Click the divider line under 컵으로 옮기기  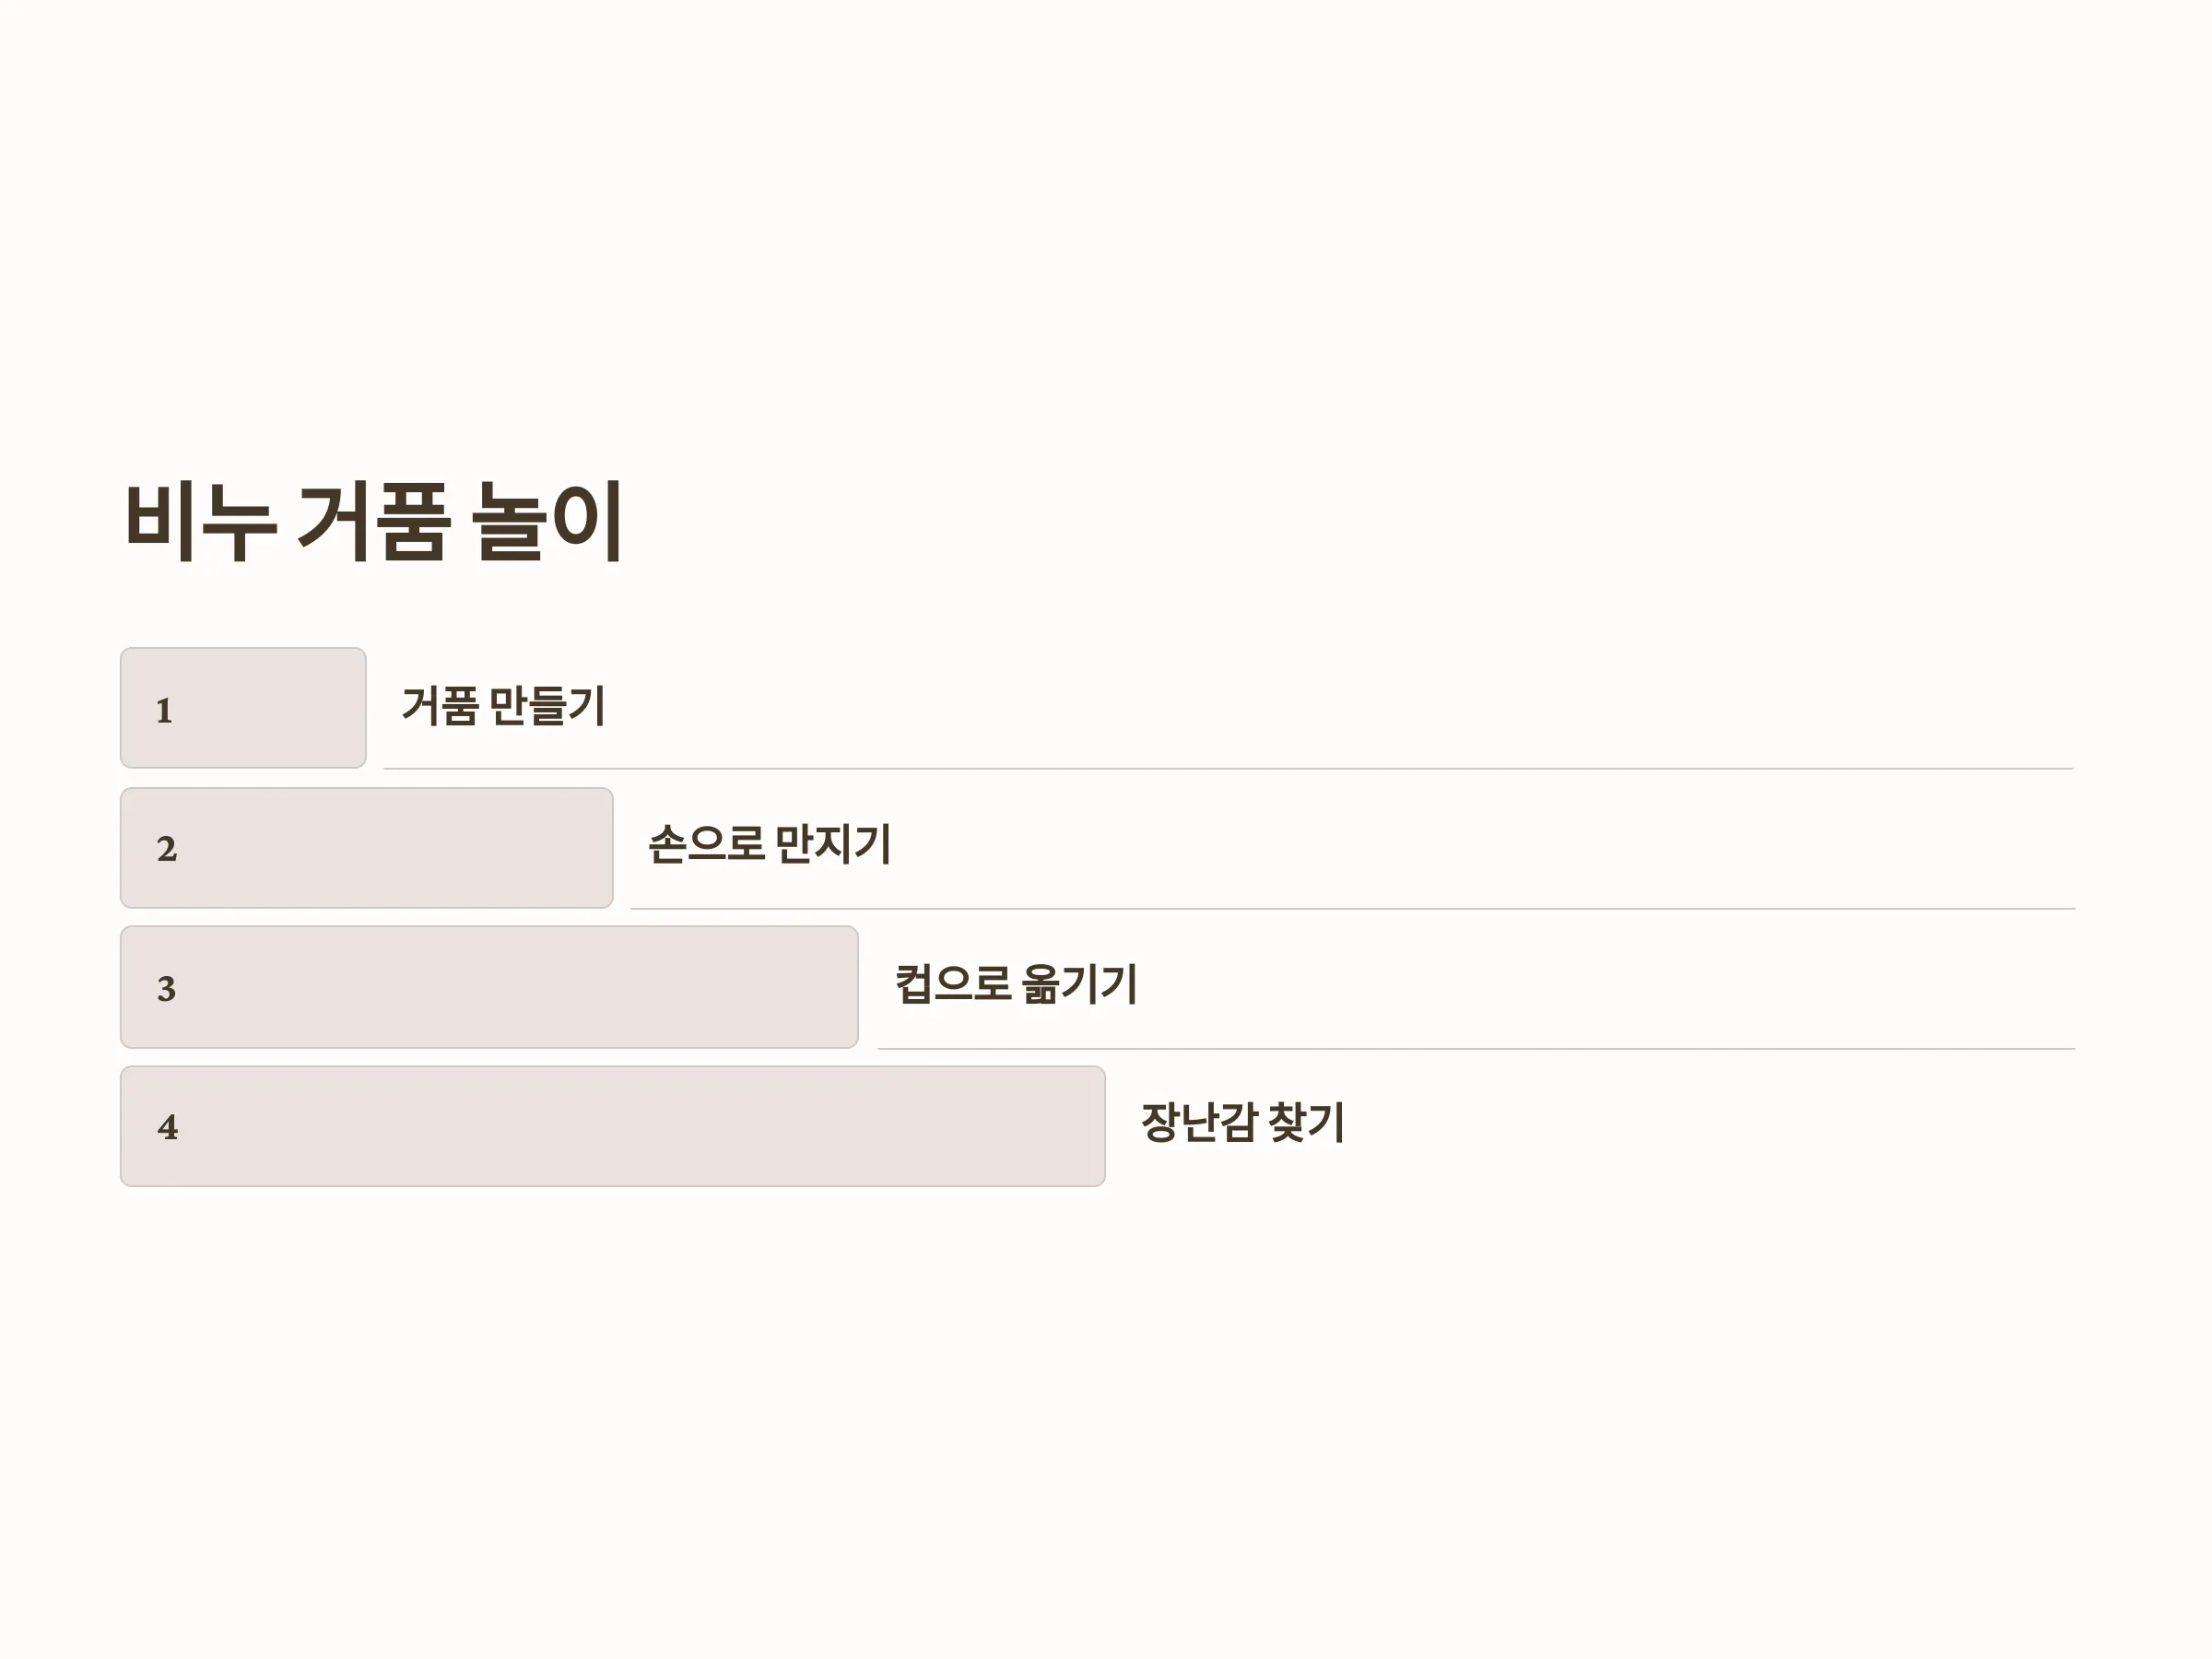1476,1048
